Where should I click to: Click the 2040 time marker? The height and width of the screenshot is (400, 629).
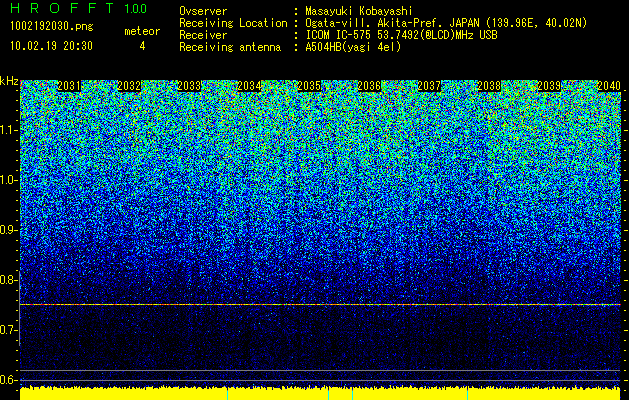coord(609,86)
